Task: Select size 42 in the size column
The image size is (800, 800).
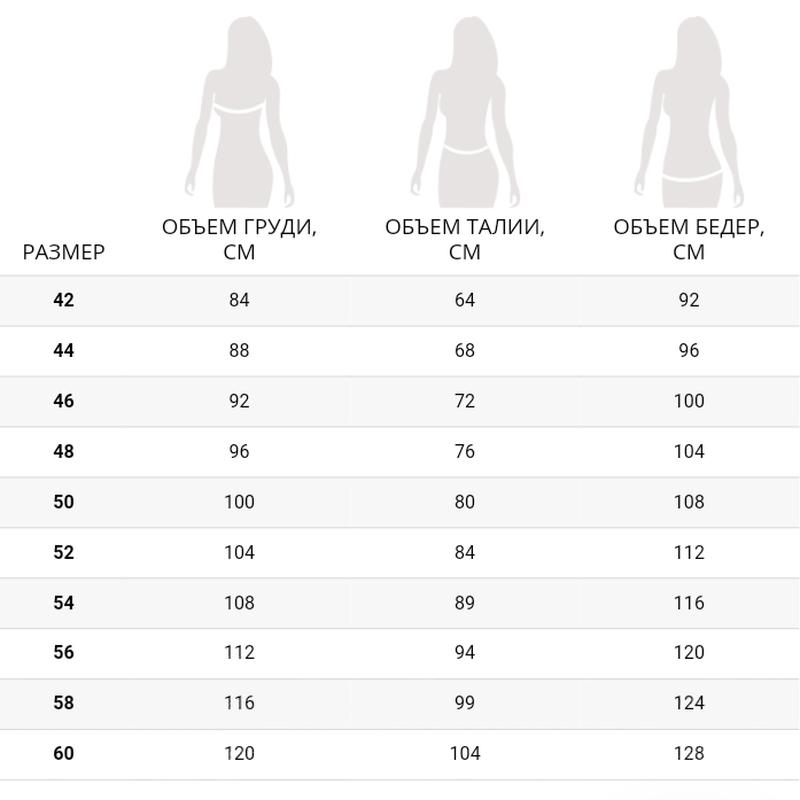Action: click(x=64, y=300)
